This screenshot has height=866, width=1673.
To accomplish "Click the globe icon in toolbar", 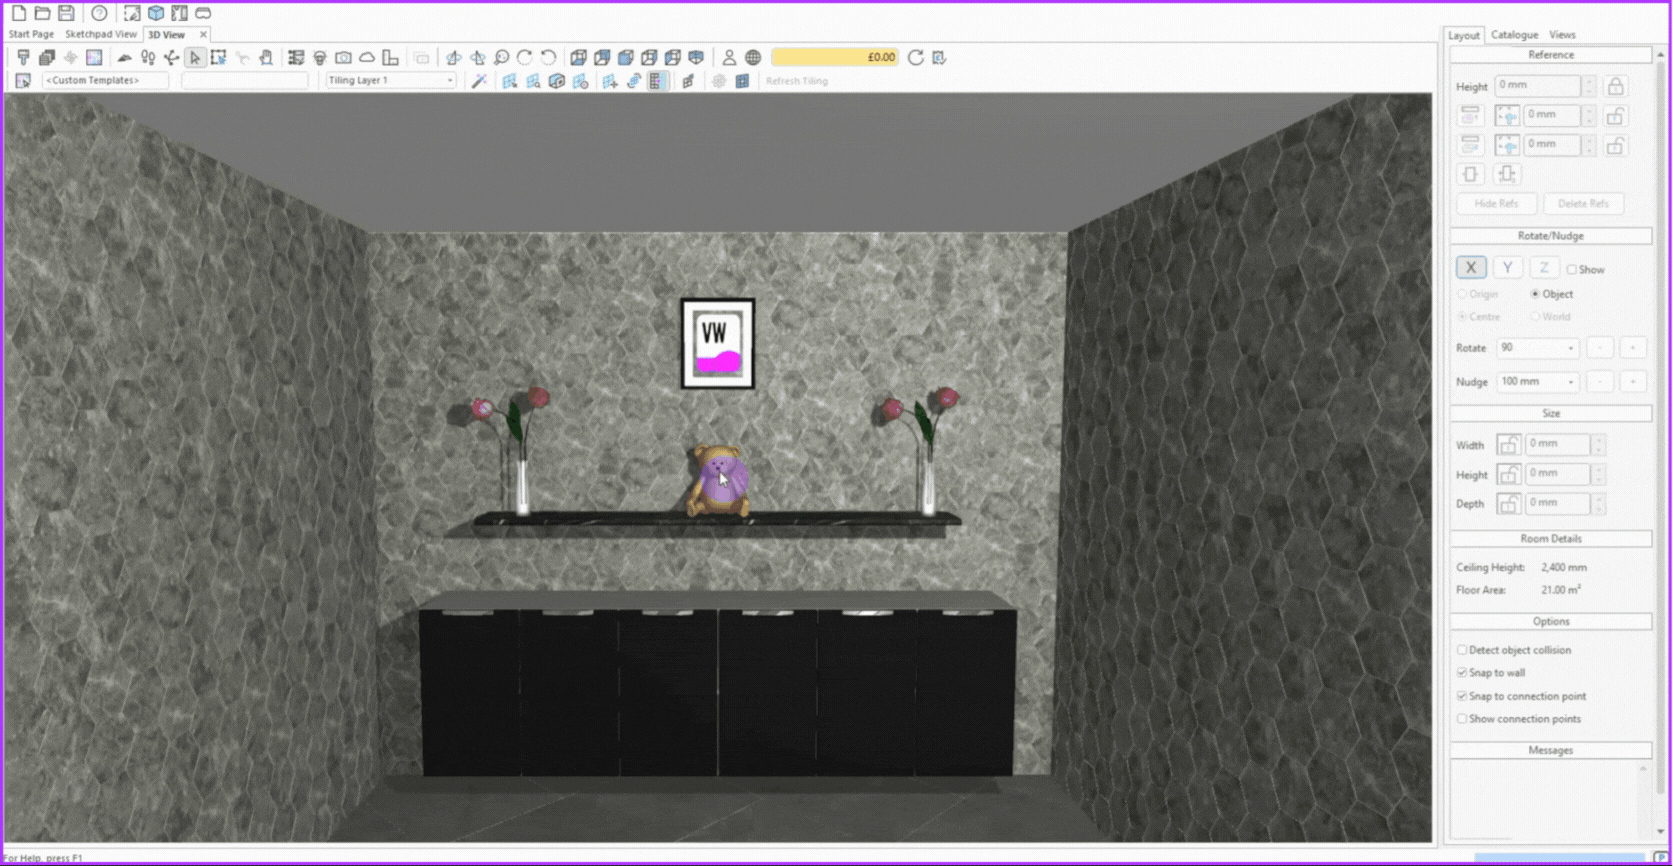I will click(x=753, y=58).
